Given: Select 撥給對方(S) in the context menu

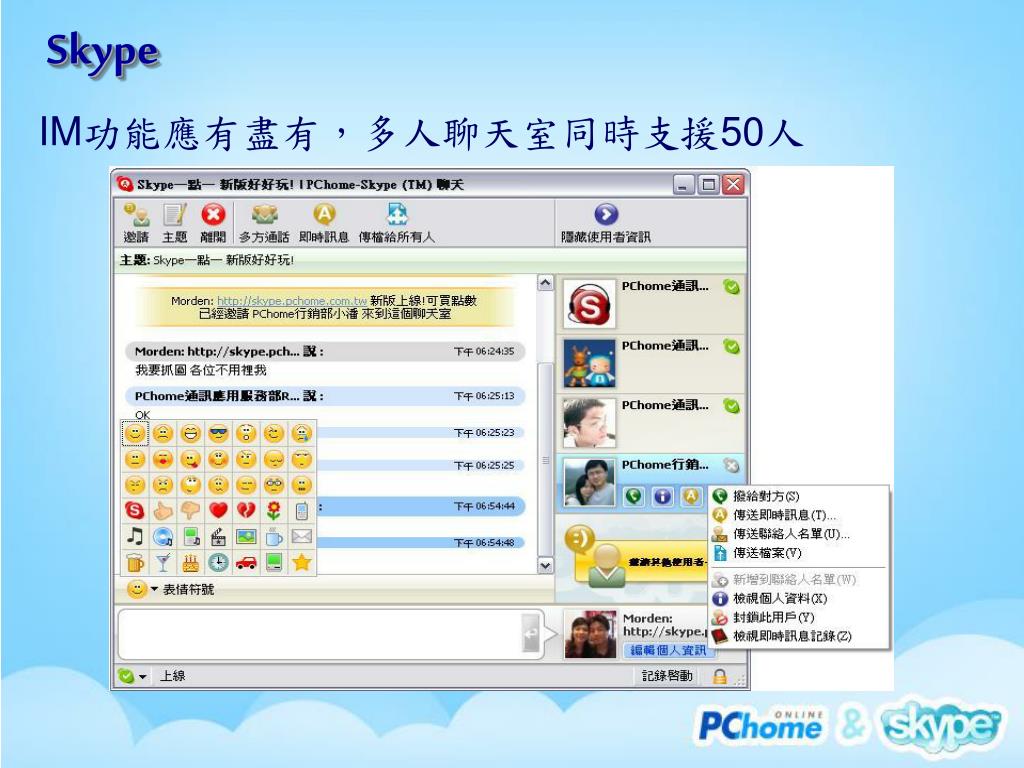Looking at the screenshot, I should point(798,496).
